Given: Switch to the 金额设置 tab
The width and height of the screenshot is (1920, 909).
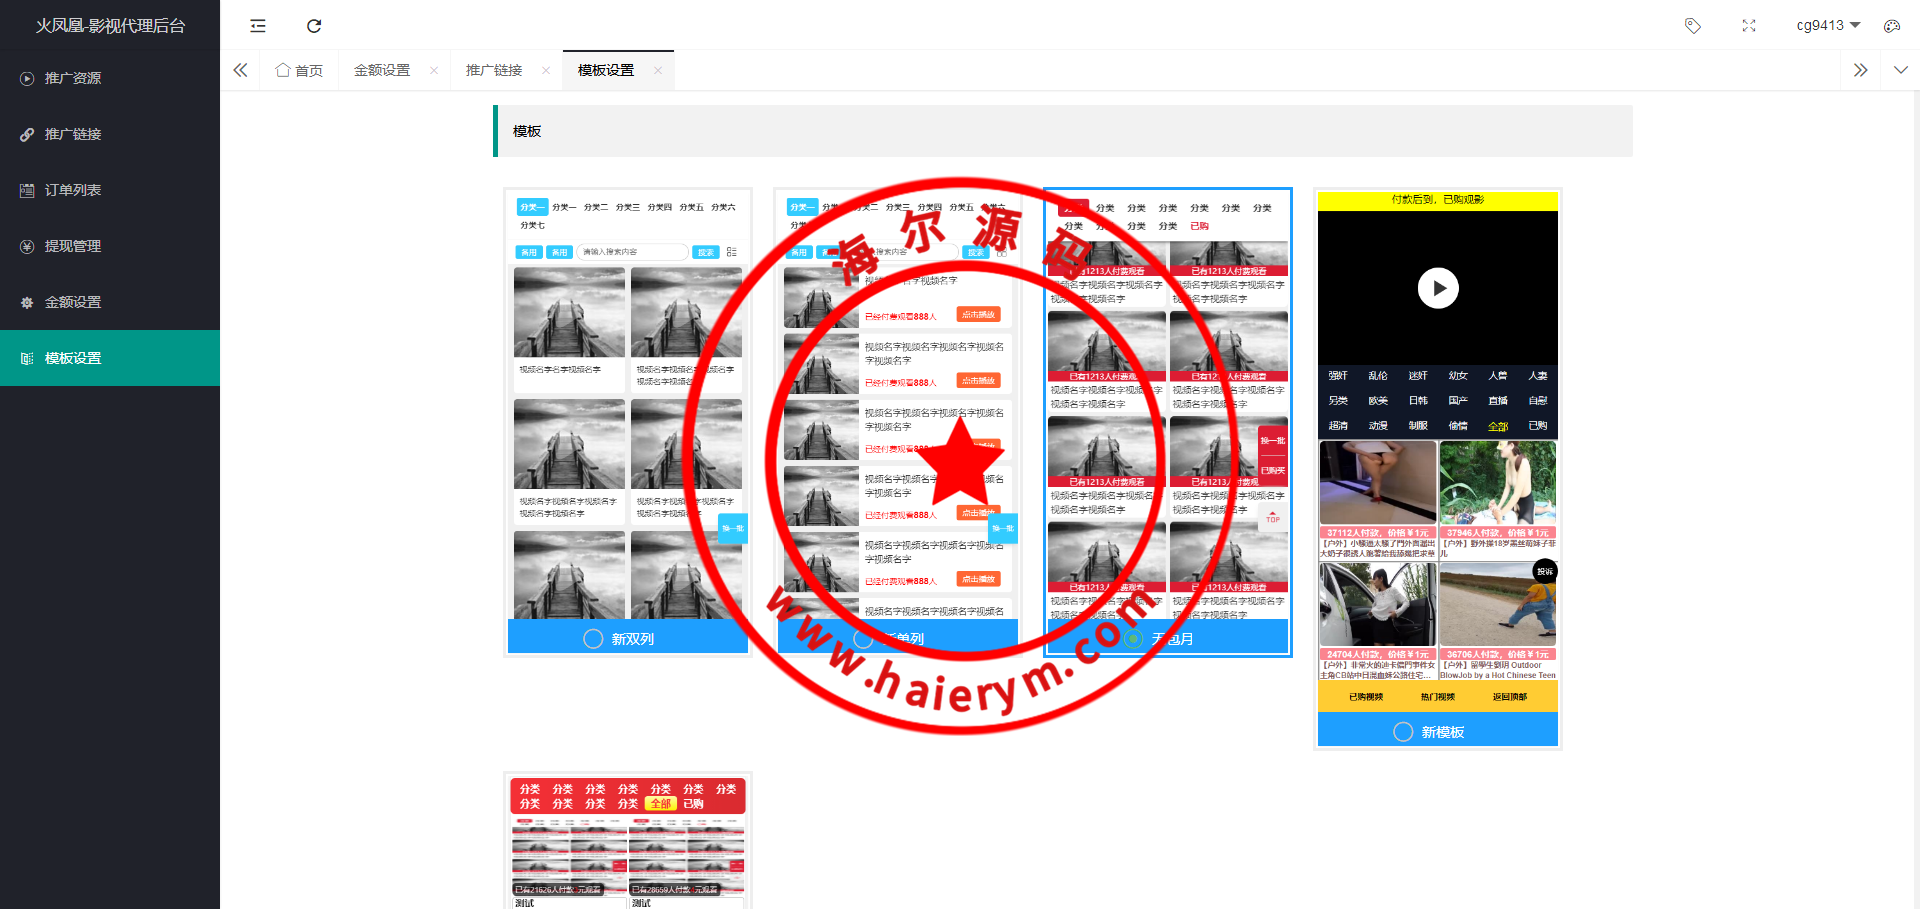Looking at the screenshot, I should (382, 70).
